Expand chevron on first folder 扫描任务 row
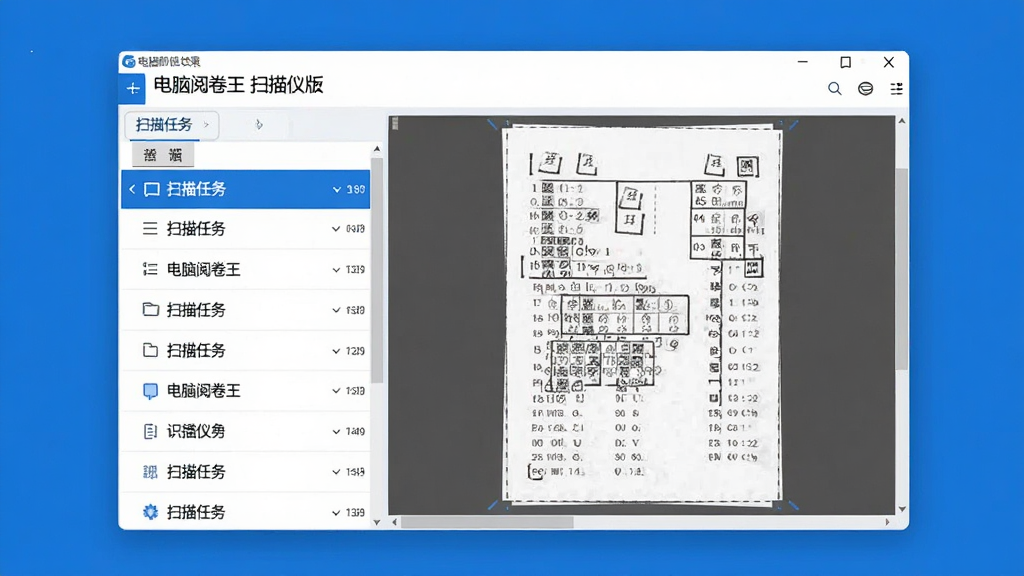 tap(336, 310)
